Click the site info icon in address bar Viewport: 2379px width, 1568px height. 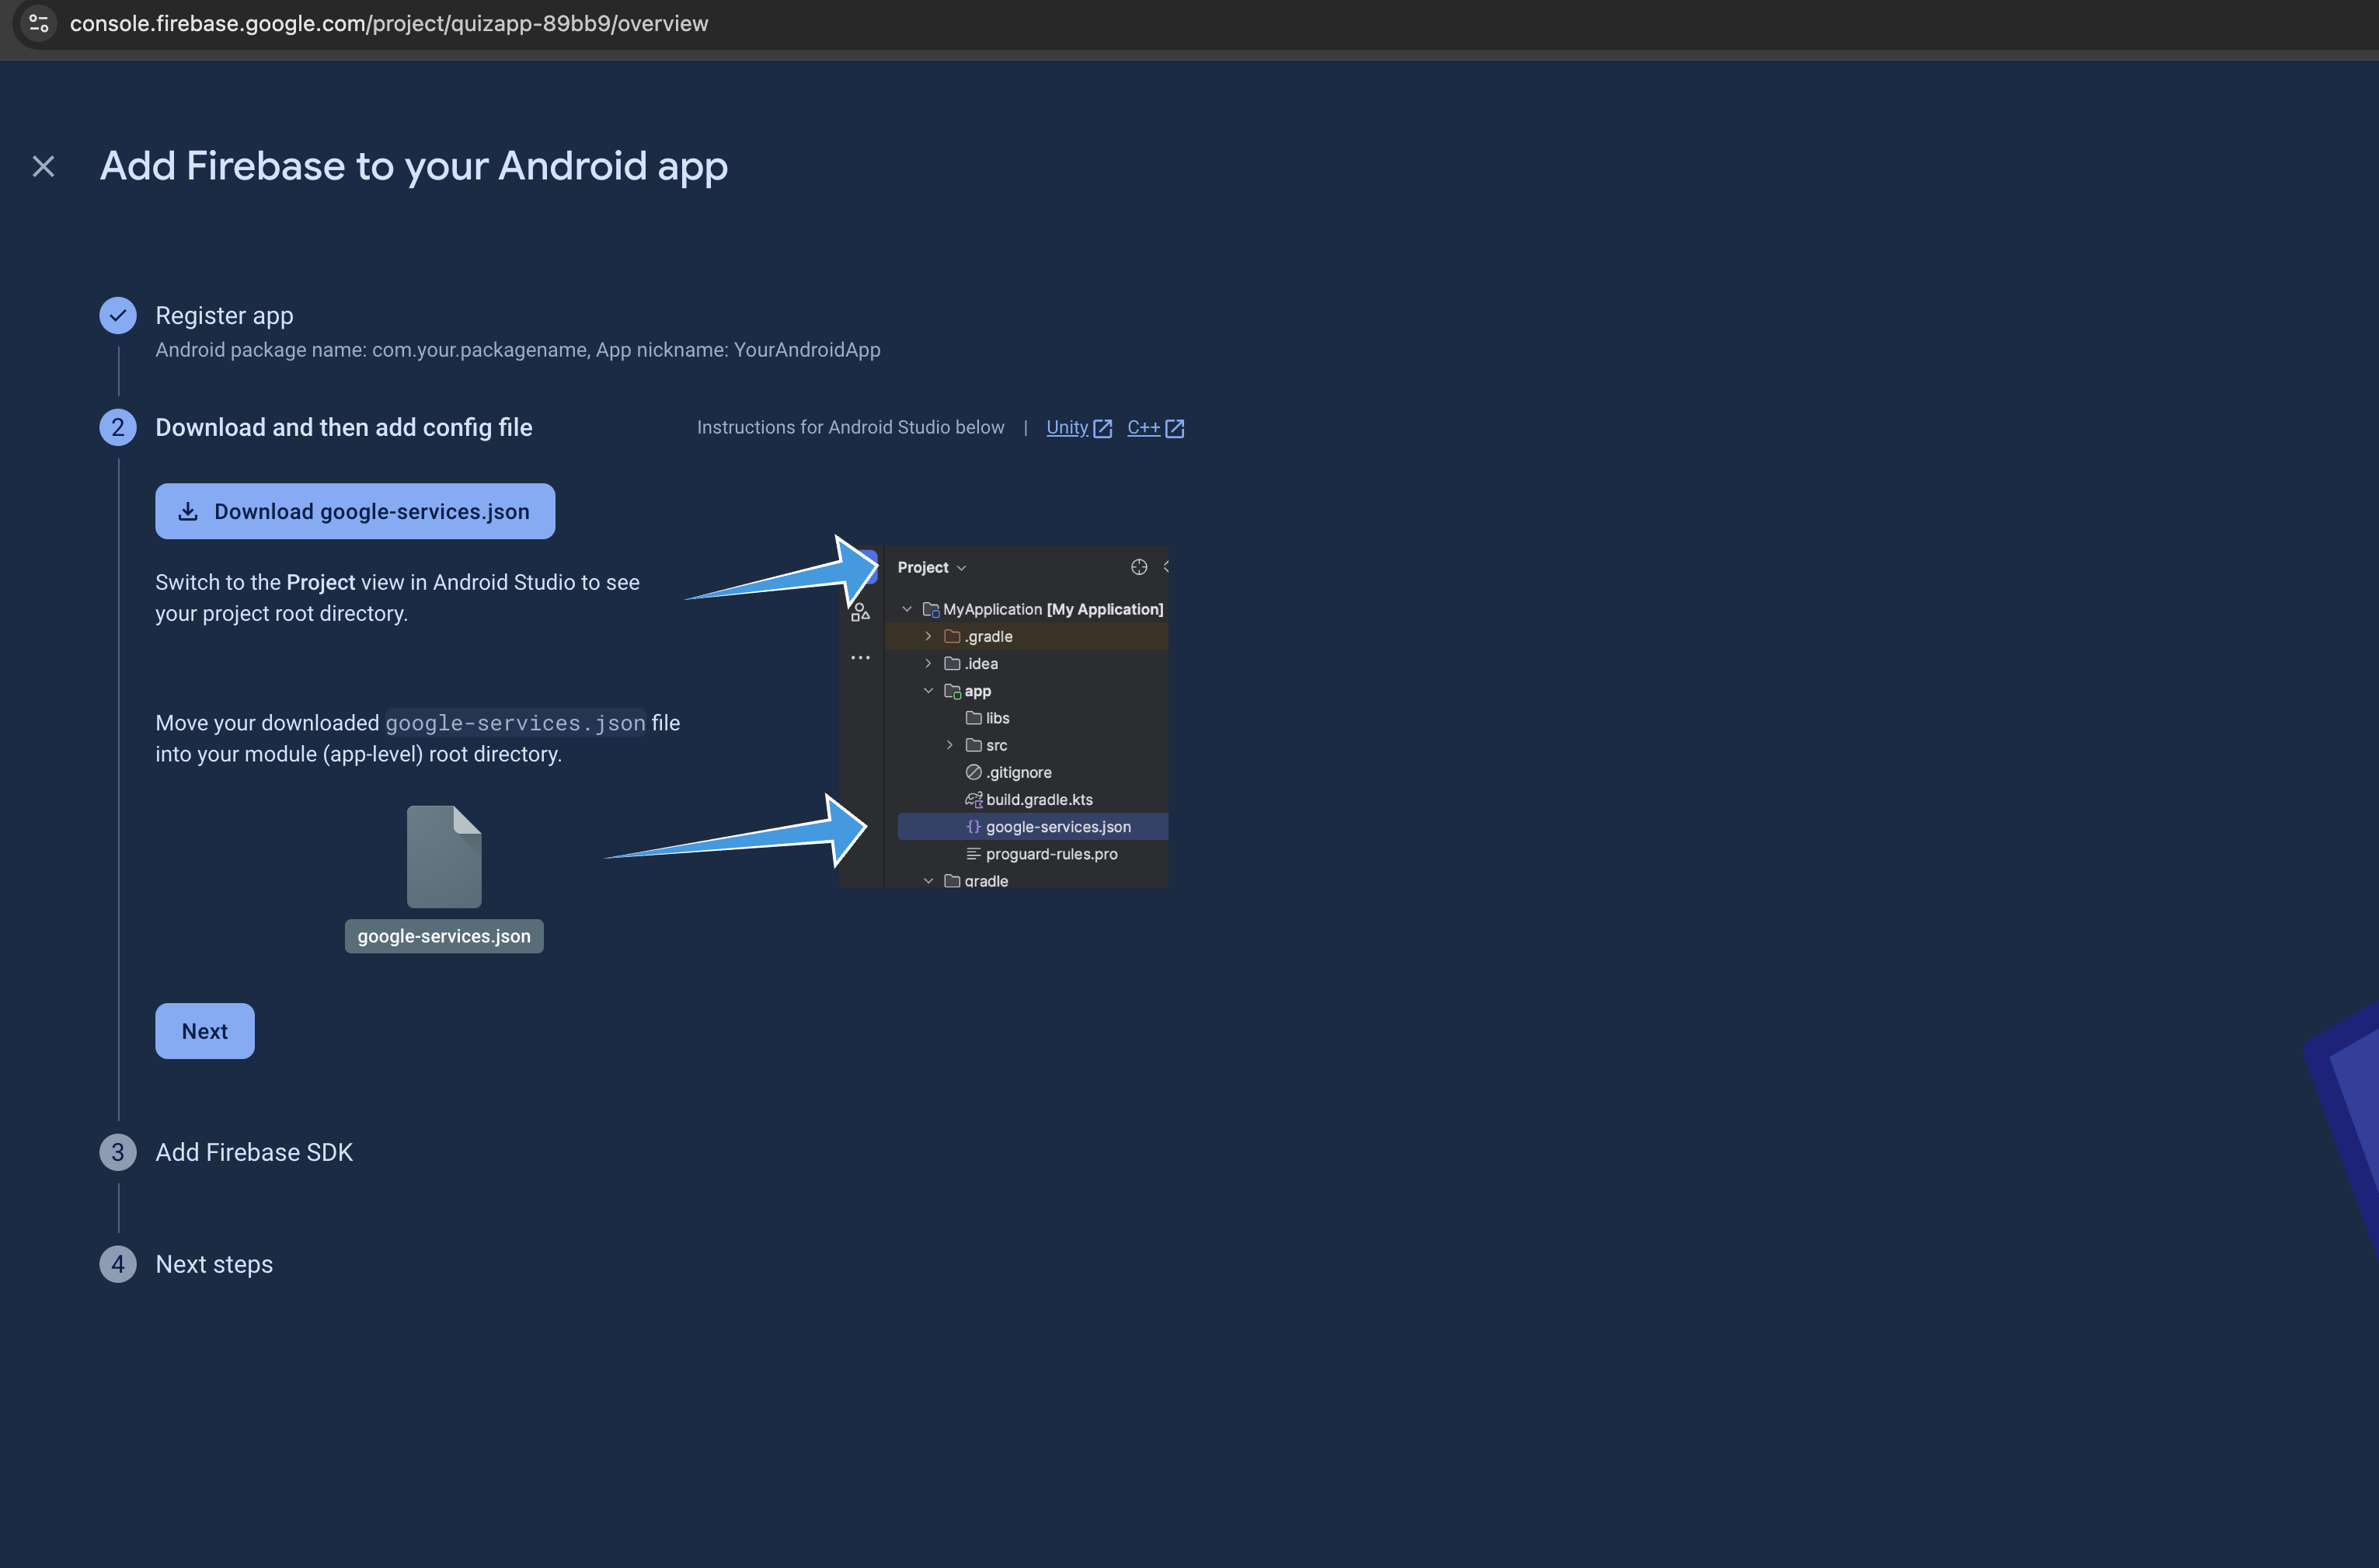(x=39, y=23)
